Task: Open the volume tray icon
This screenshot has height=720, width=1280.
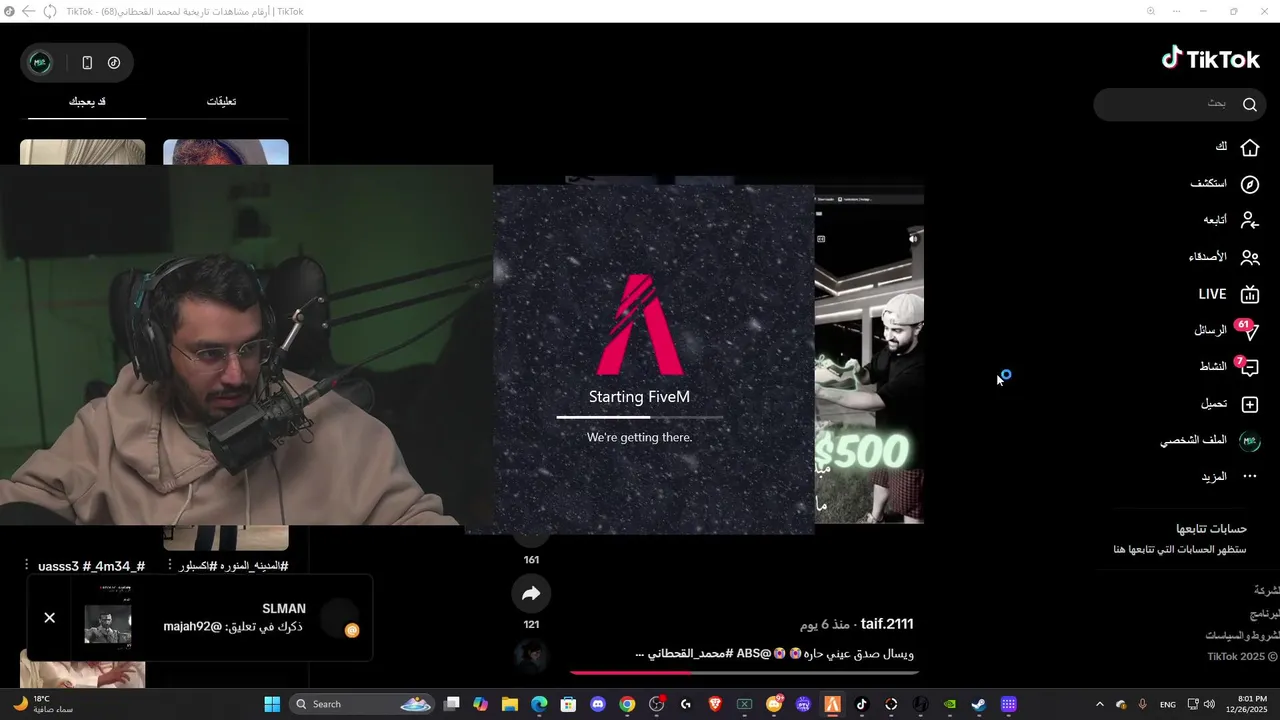Action: click(x=1209, y=704)
